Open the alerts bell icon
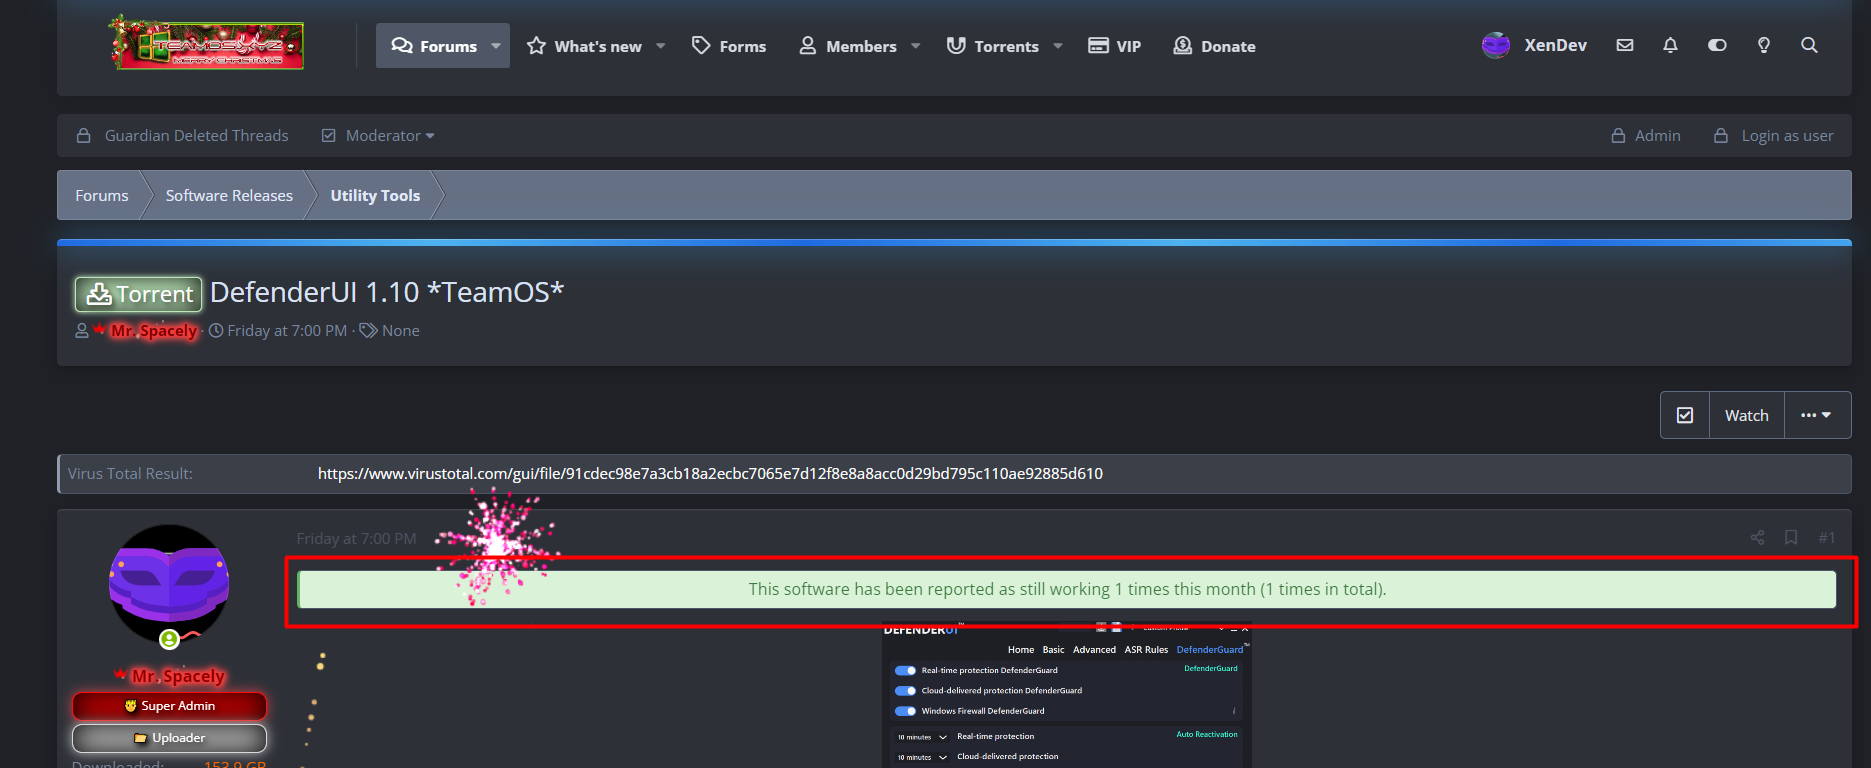Image resolution: width=1871 pixels, height=768 pixels. point(1670,45)
